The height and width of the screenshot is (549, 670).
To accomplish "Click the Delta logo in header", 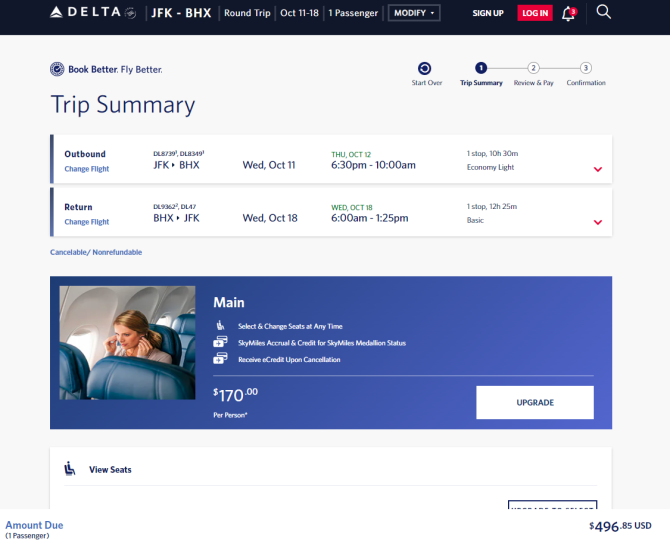I will (x=93, y=12).
